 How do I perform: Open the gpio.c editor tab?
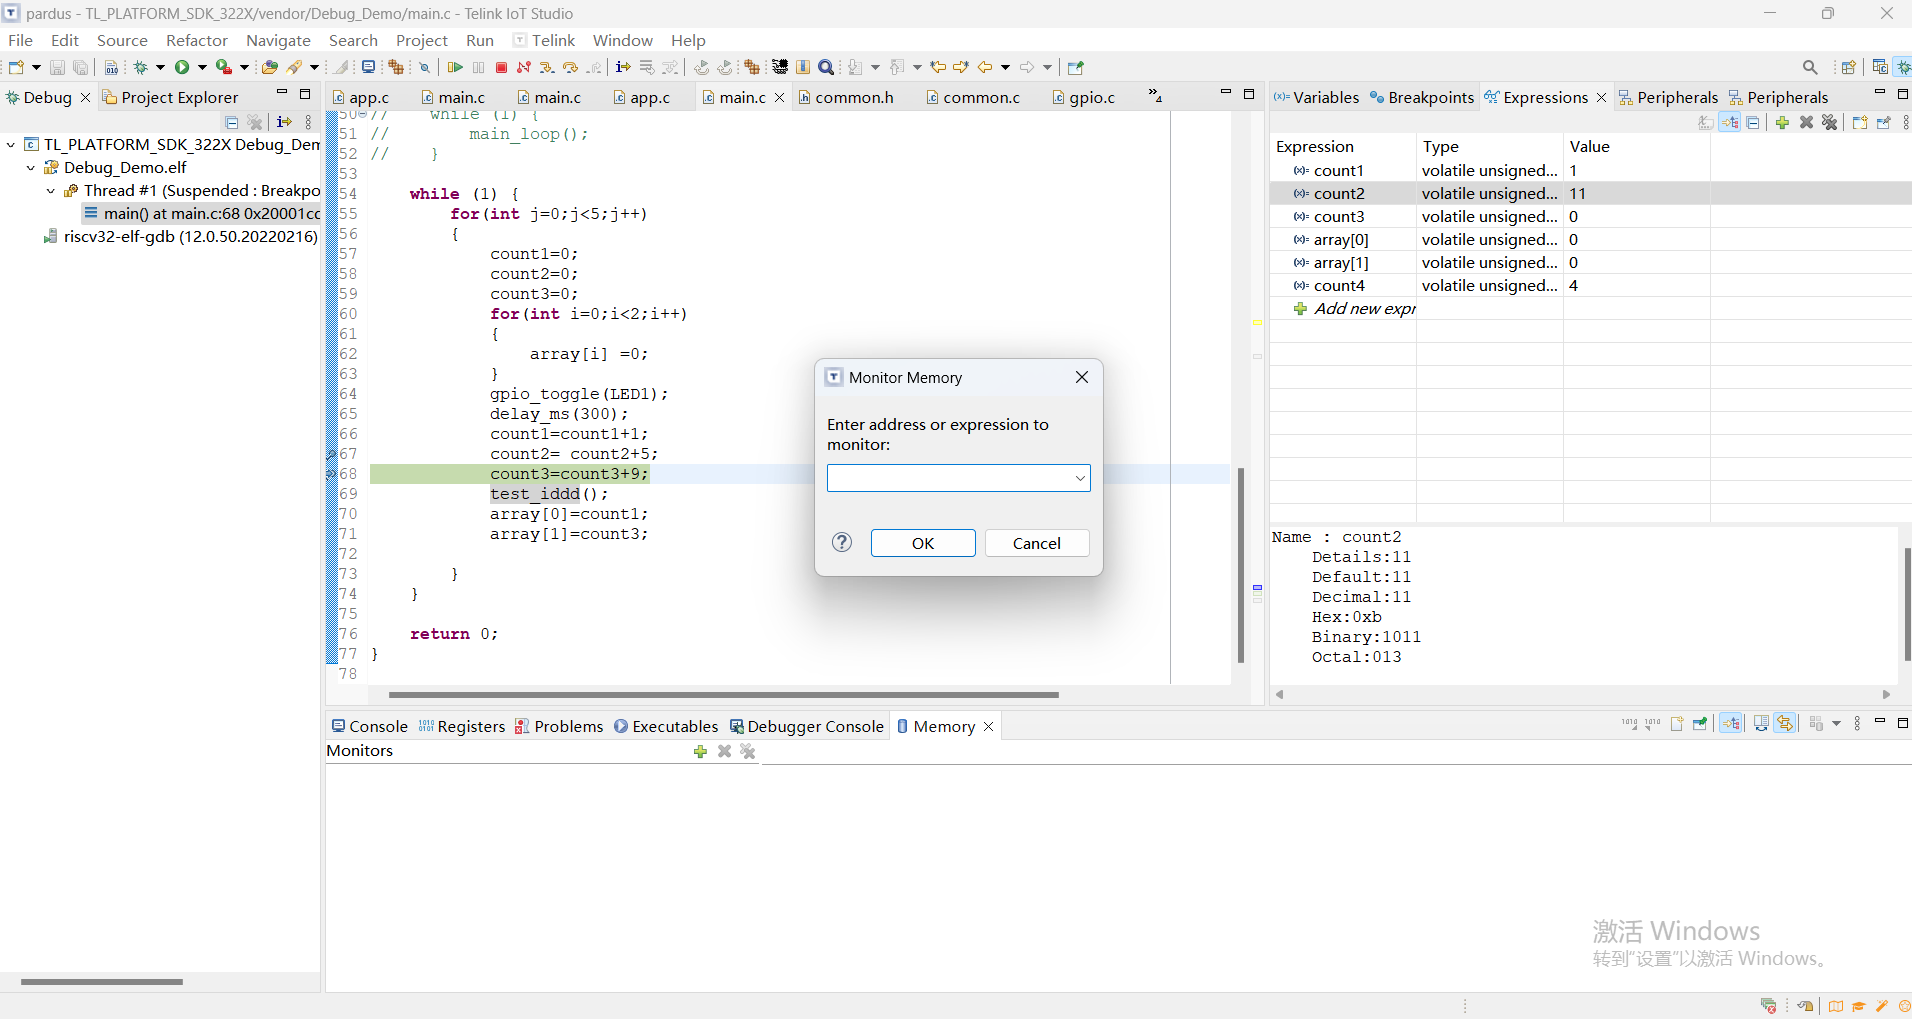[1083, 97]
